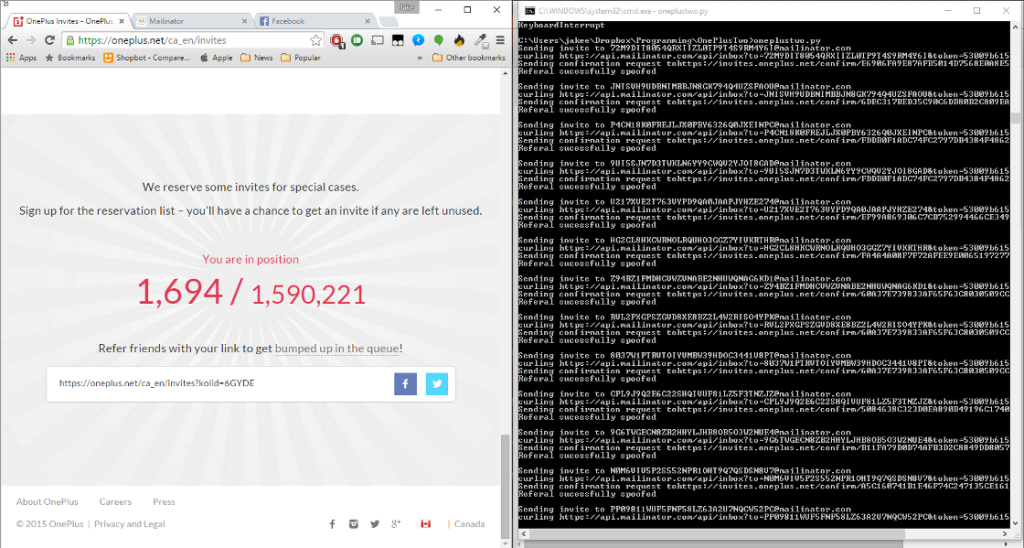Click the Jake profile button
This screenshot has width=1024, height=548.
[406, 7]
